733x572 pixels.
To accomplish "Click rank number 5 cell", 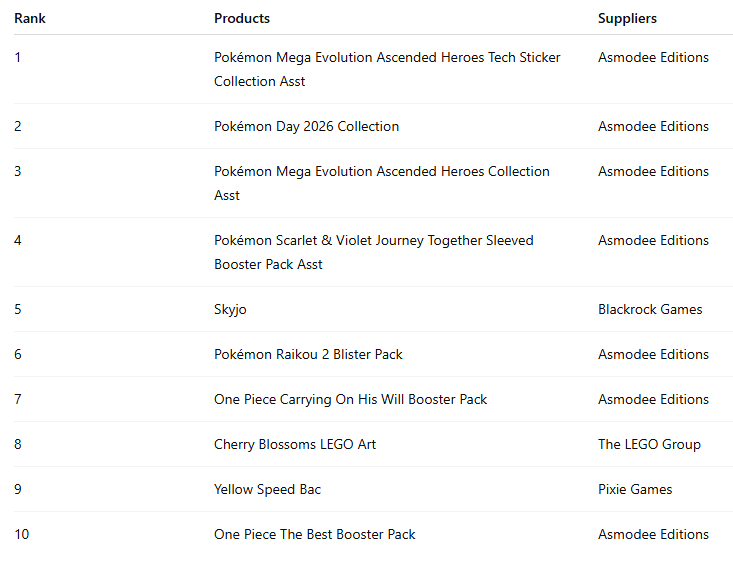I will 18,309.
